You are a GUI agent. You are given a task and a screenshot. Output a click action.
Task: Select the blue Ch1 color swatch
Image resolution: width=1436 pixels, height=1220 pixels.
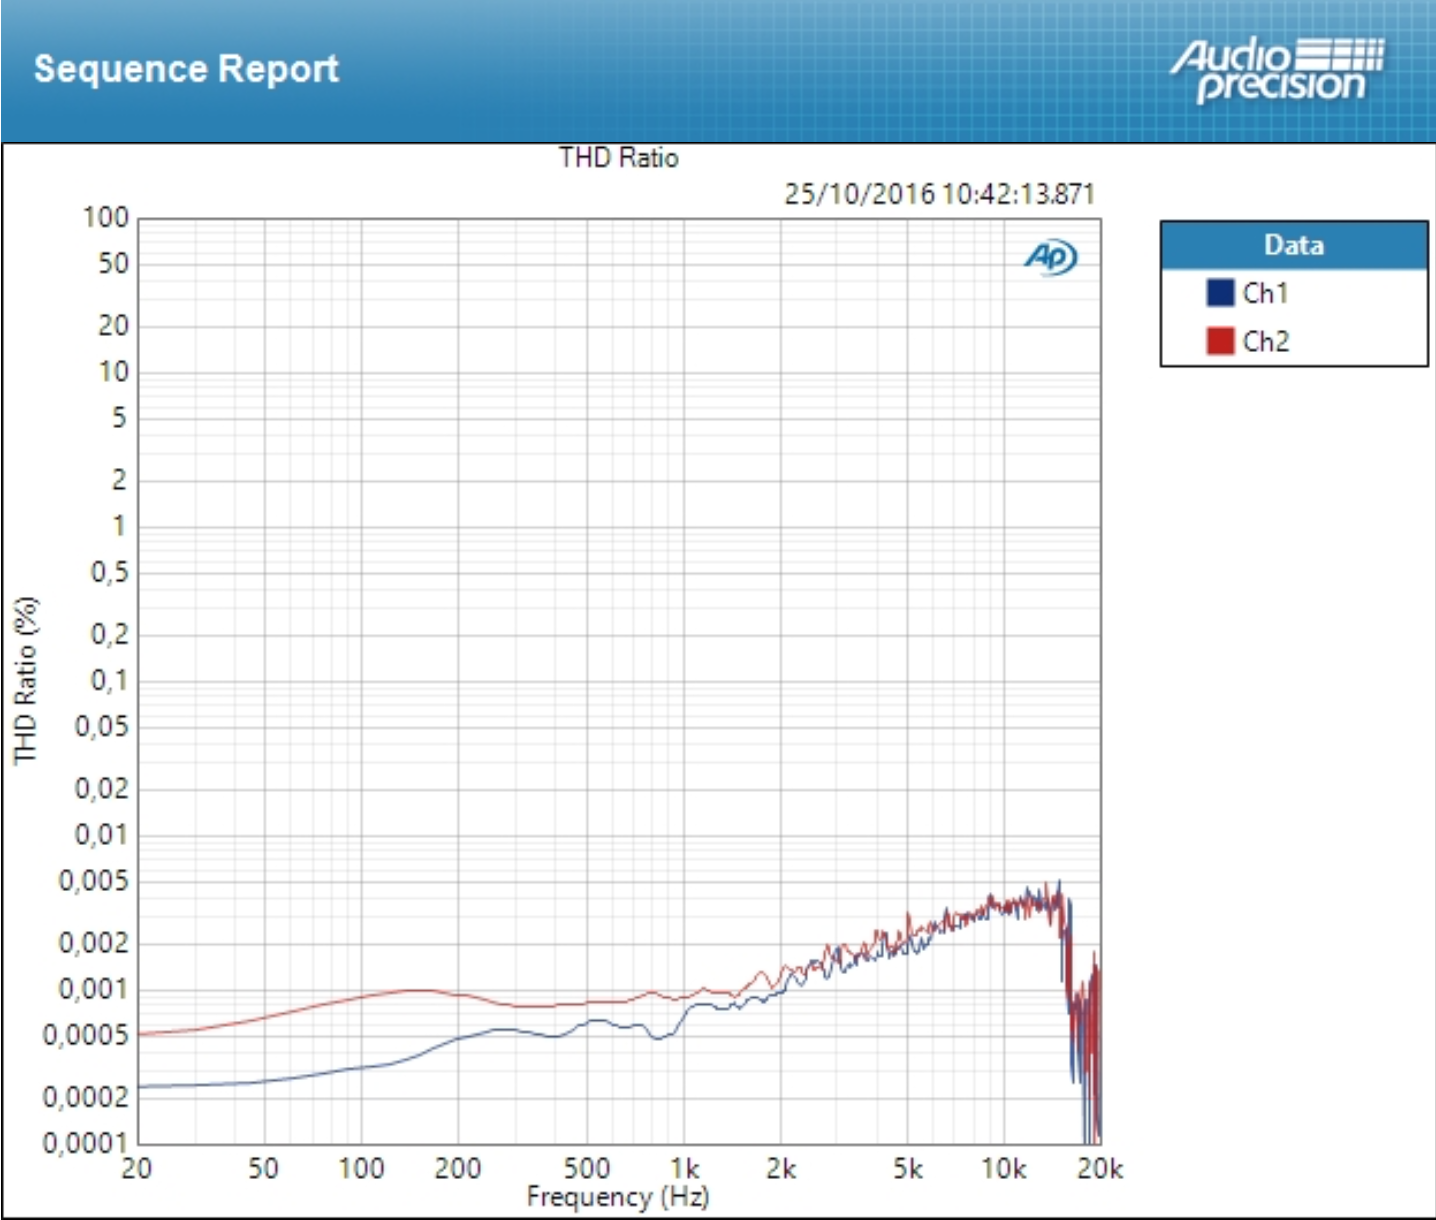pos(1220,293)
